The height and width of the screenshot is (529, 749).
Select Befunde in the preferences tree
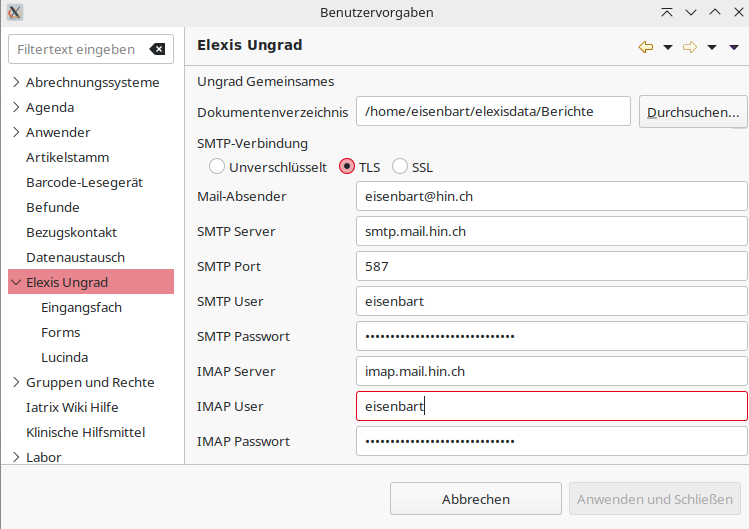tap(53, 207)
